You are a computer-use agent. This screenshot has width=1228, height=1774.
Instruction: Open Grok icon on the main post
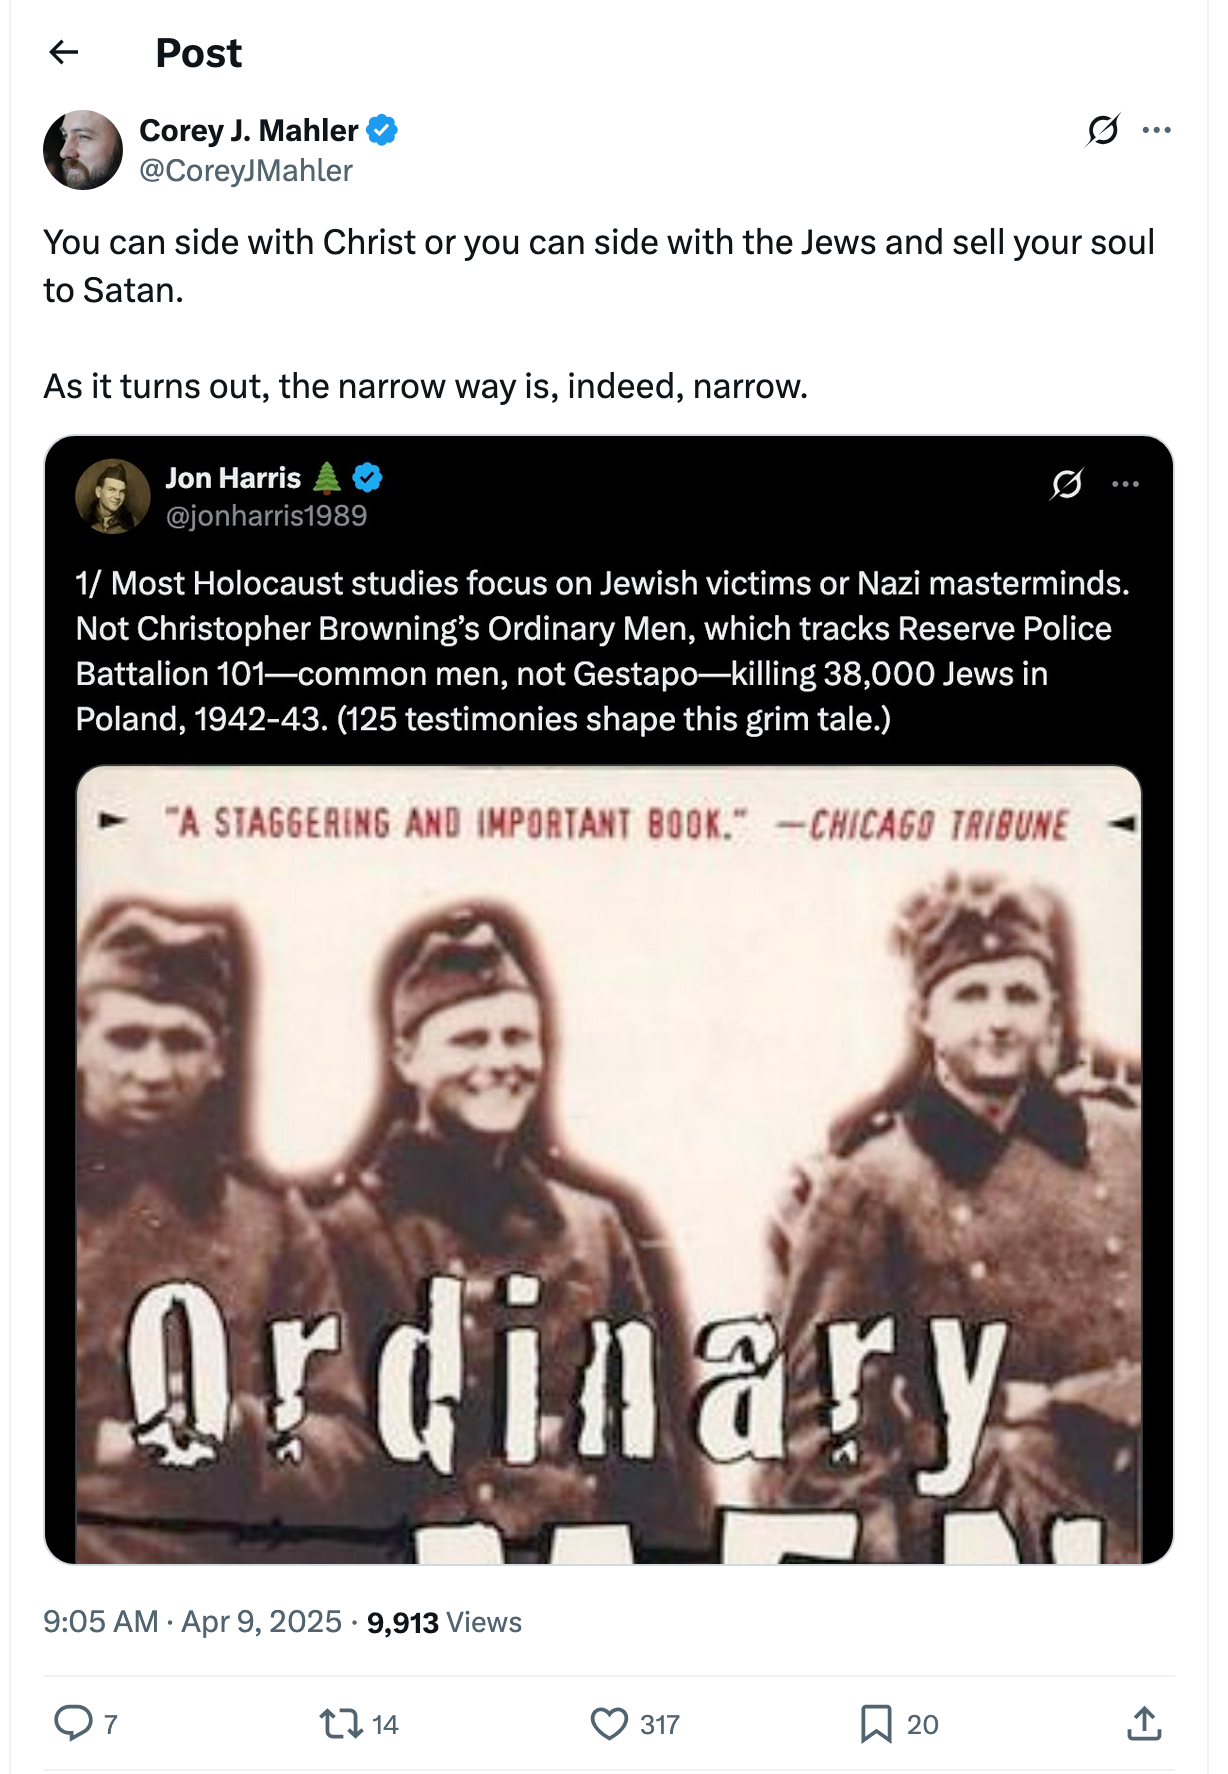pyautogui.click(x=1103, y=130)
